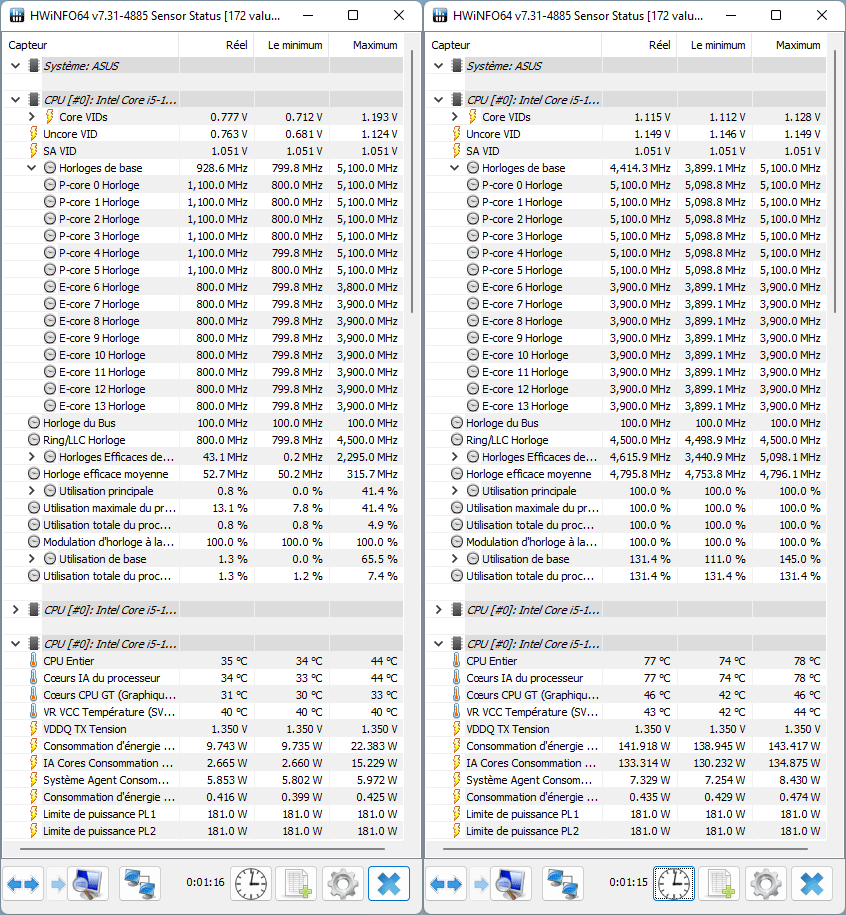Image resolution: width=846 pixels, height=915 pixels.
Task: Collapse Système: ASUS group in left window
Action: (x=16, y=66)
